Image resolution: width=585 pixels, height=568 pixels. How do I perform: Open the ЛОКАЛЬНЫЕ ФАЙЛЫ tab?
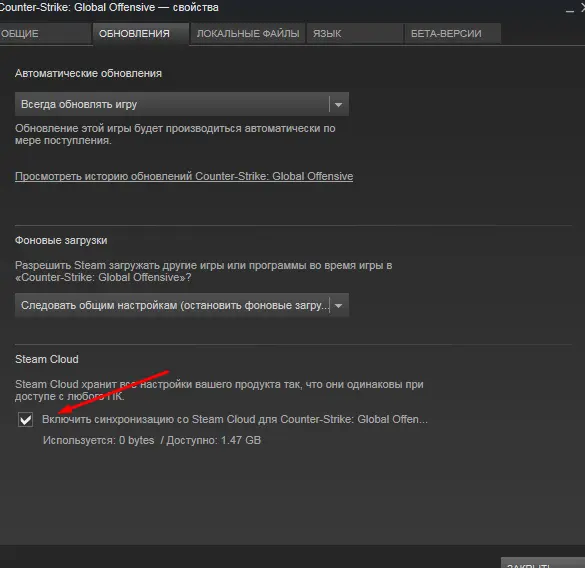[x=248, y=34]
